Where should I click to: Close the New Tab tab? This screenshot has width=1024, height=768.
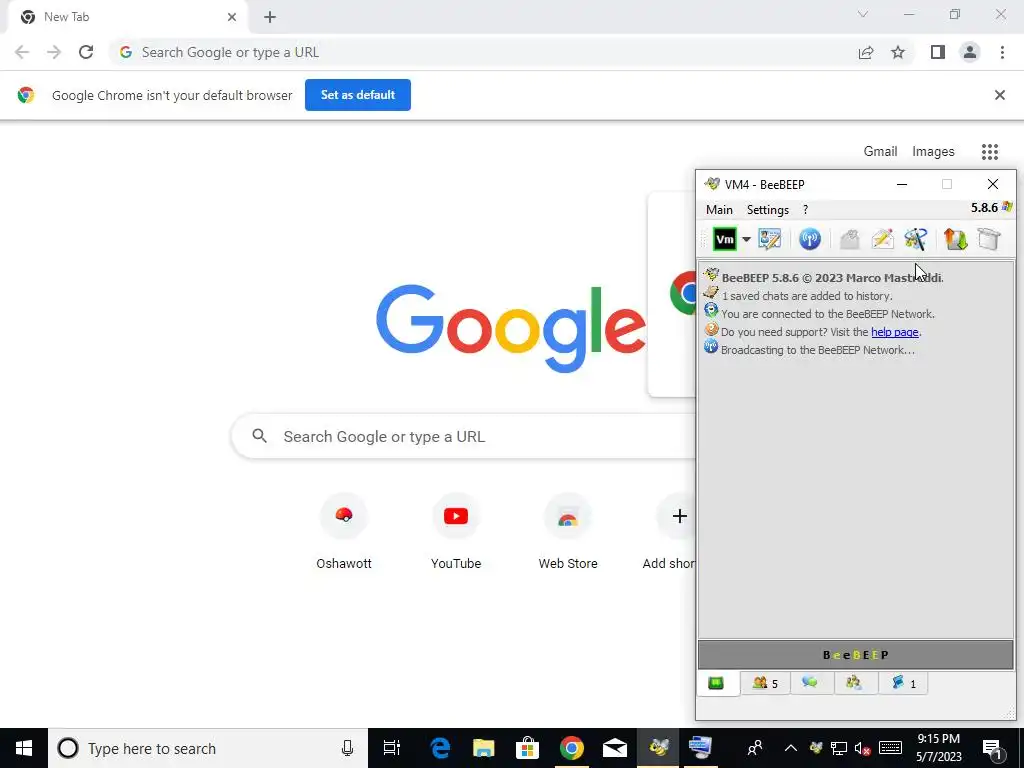(x=232, y=17)
